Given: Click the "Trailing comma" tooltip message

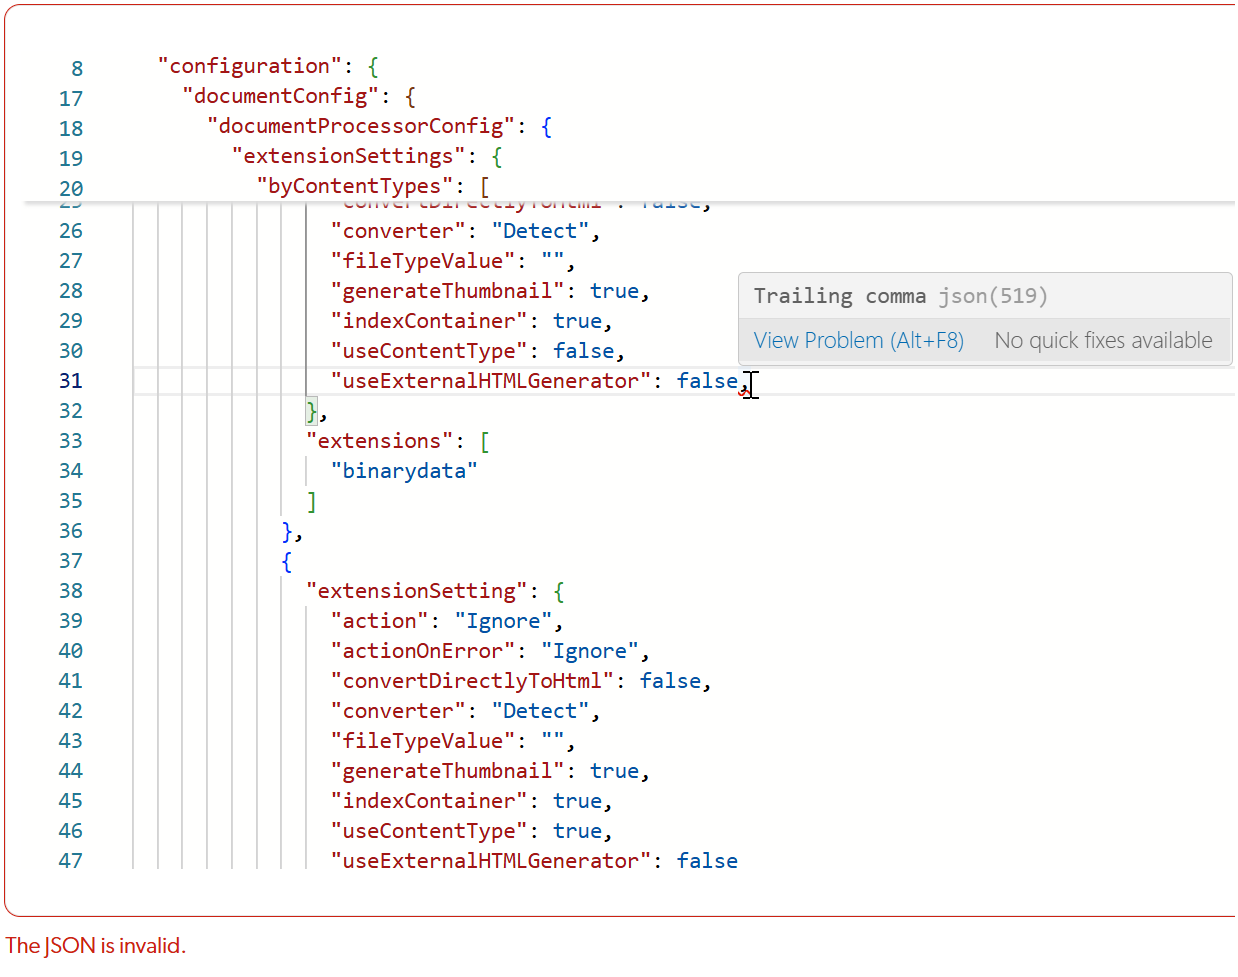Looking at the screenshot, I should [x=840, y=296].
